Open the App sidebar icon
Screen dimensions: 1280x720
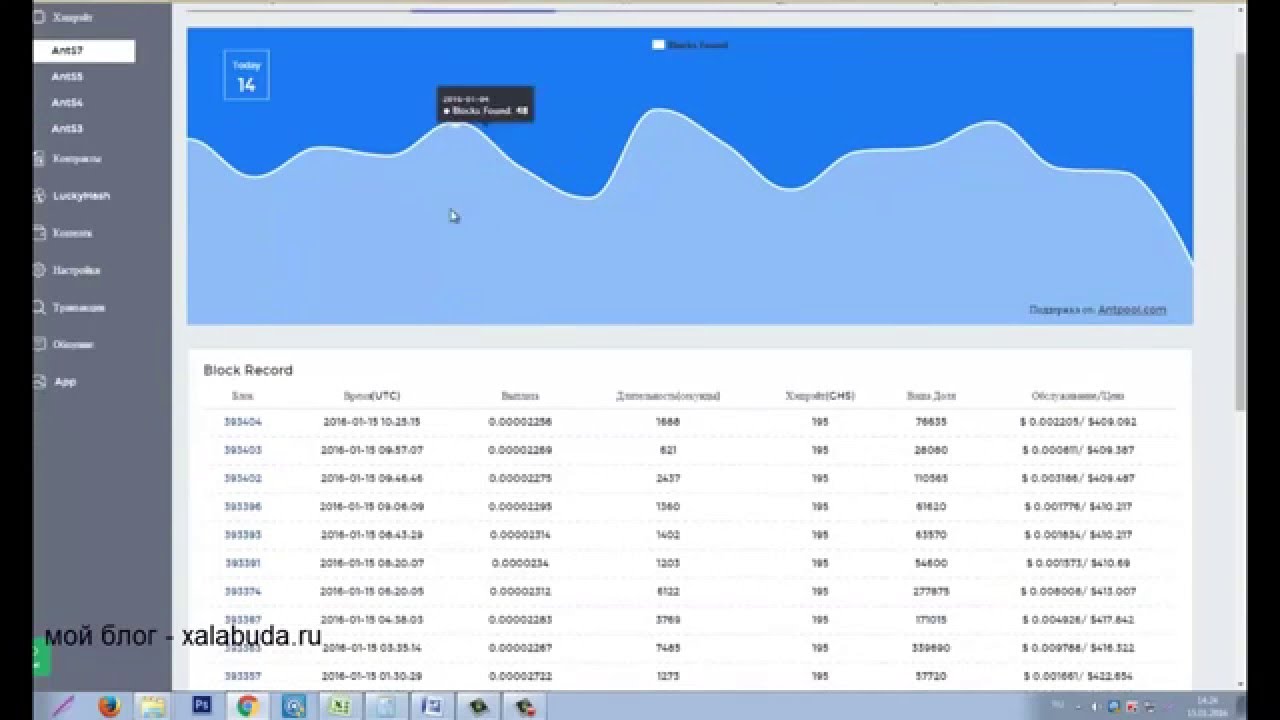pyautogui.click(x=40, y=381)
